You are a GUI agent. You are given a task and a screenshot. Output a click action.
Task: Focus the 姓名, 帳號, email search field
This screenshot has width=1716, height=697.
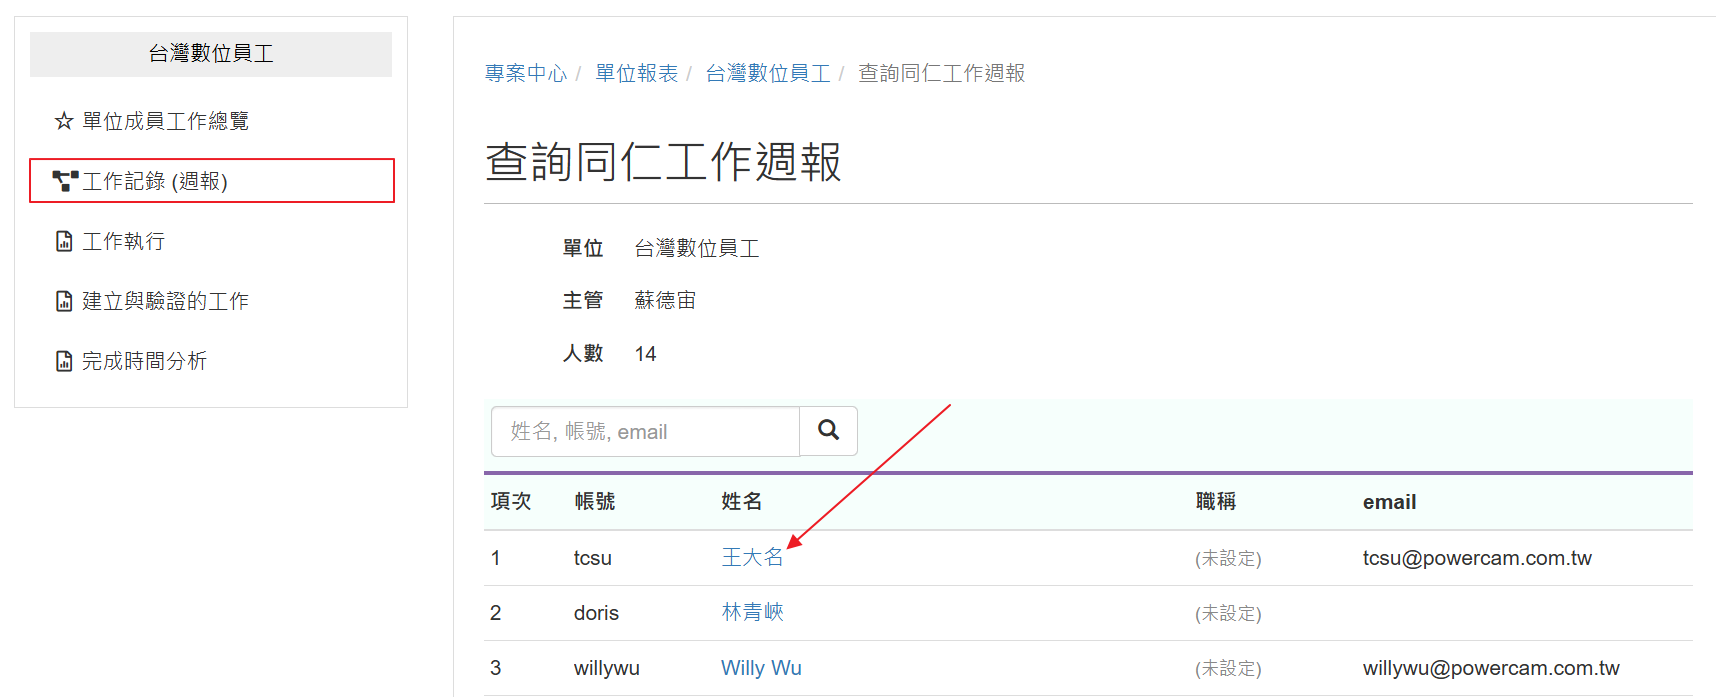(x=645, y=431)
